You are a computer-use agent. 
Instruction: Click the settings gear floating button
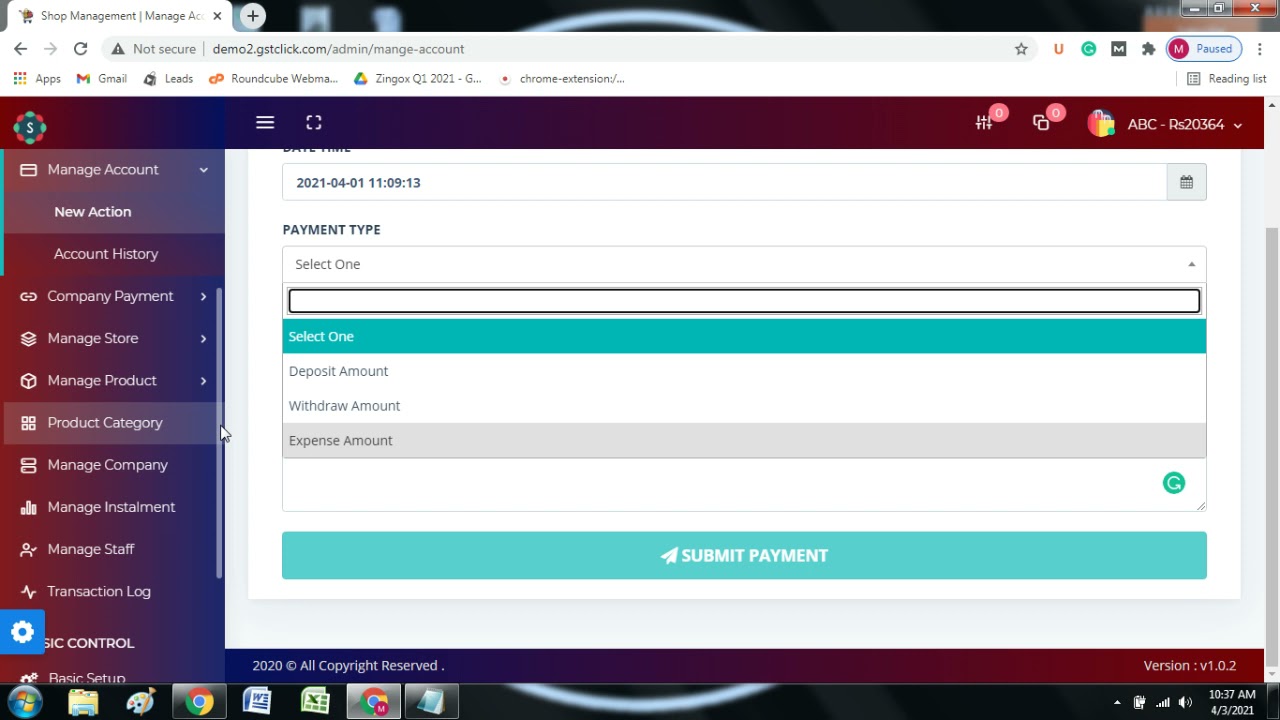coord(22,632)
